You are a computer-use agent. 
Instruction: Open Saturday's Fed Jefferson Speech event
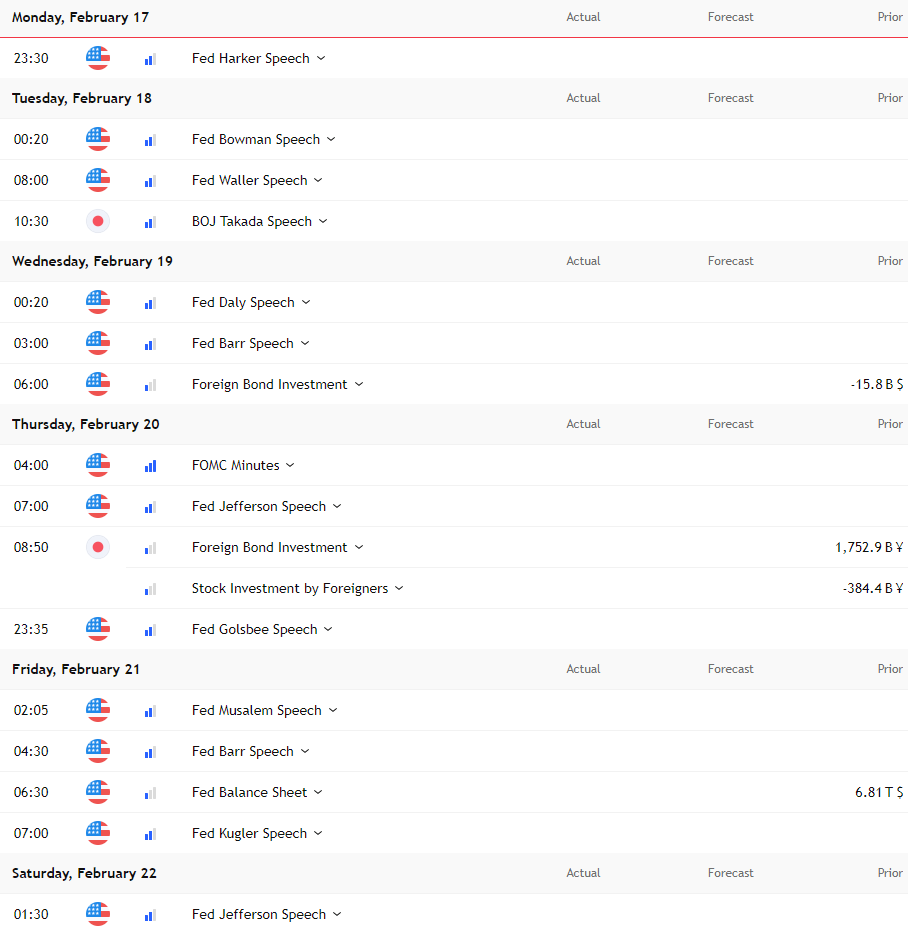tap(259, 914)
